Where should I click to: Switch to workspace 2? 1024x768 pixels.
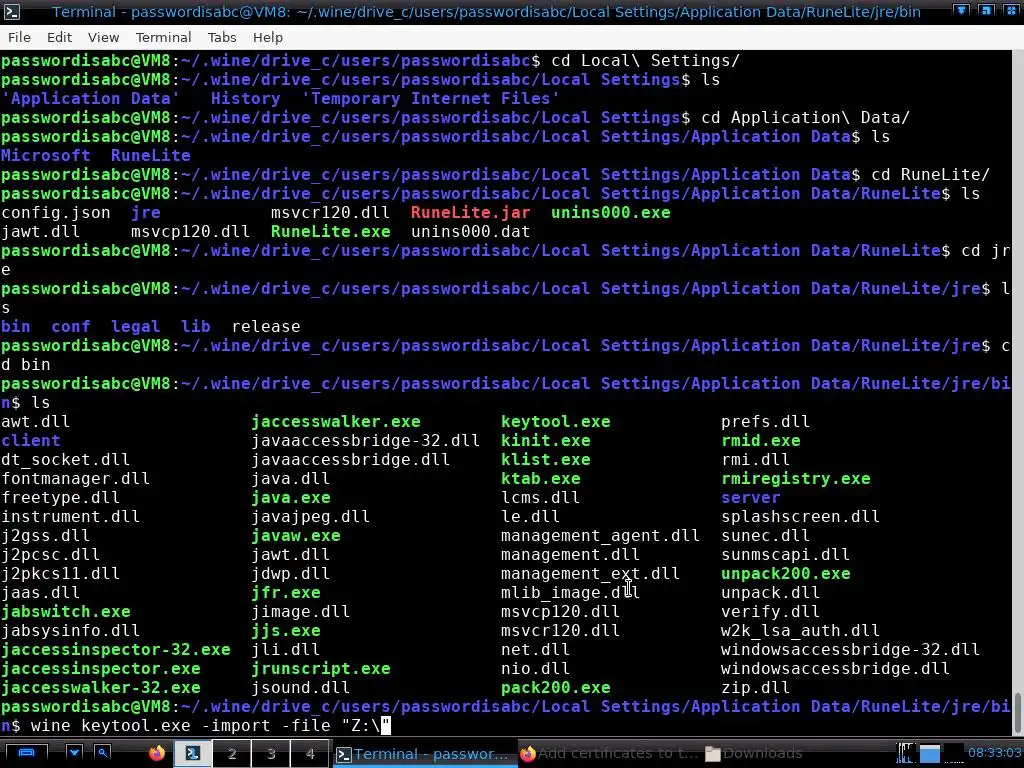(232, 753)
